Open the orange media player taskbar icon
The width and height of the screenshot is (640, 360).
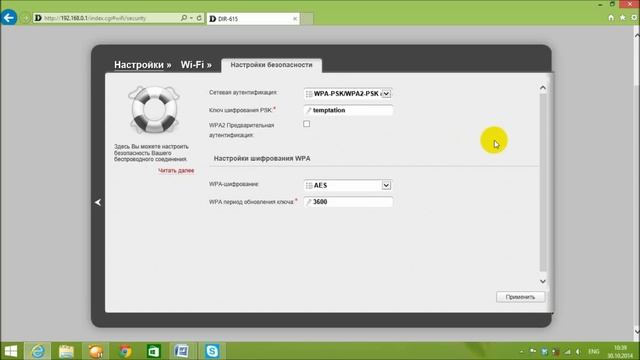click(96, 351)
